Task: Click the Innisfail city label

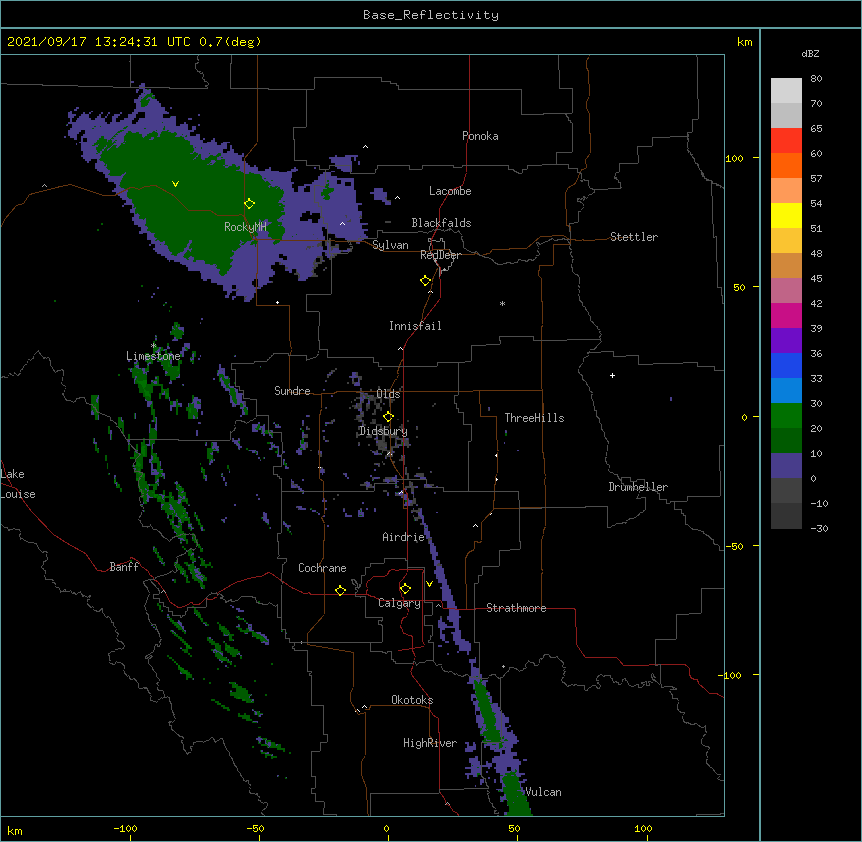Action: click(415, 326)
